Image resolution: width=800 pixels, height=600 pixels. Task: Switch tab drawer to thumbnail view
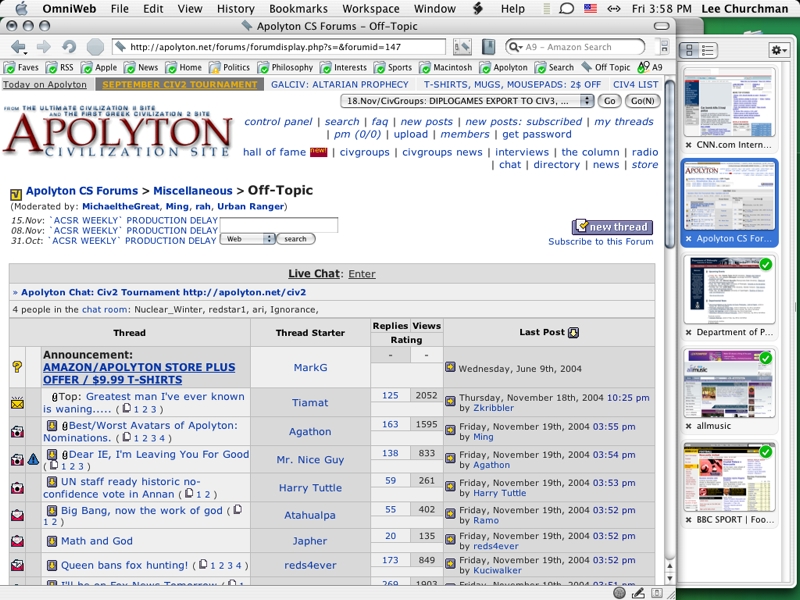point(689,50)
